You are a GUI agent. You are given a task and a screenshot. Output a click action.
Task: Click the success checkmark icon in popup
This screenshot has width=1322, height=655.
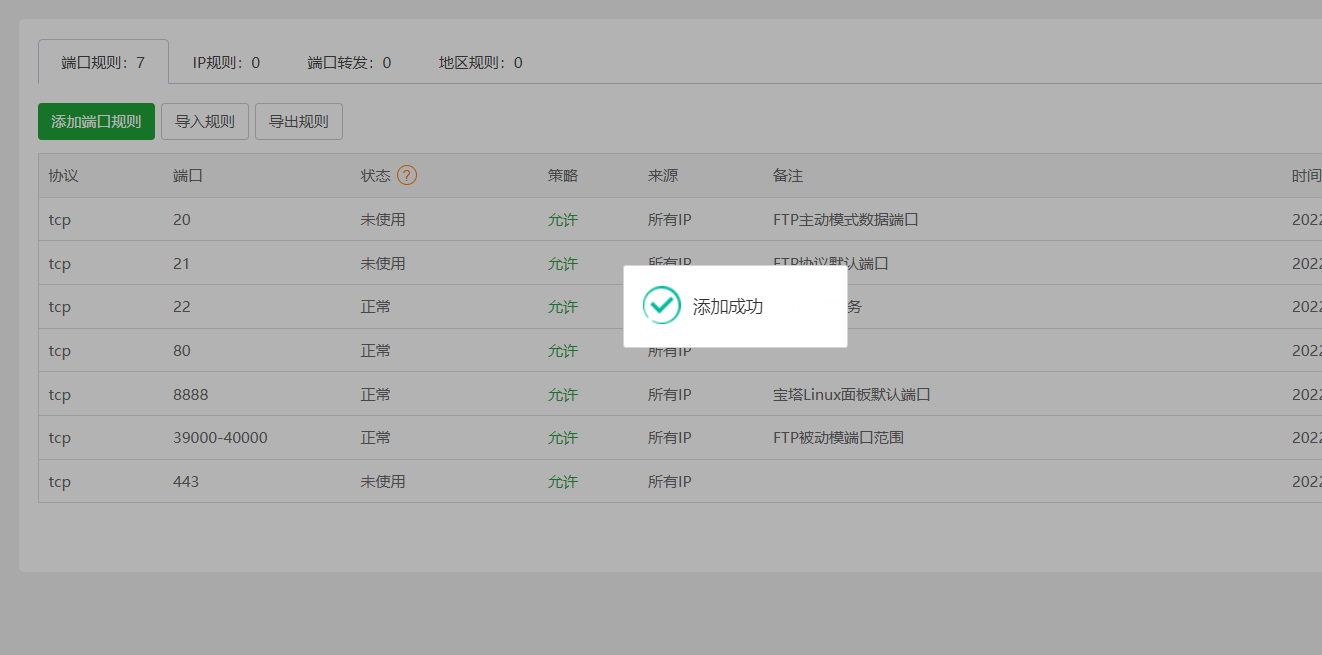(661, 306)
